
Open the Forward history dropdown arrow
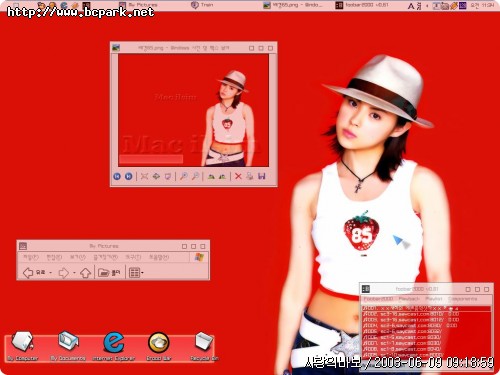coord(74,273)
